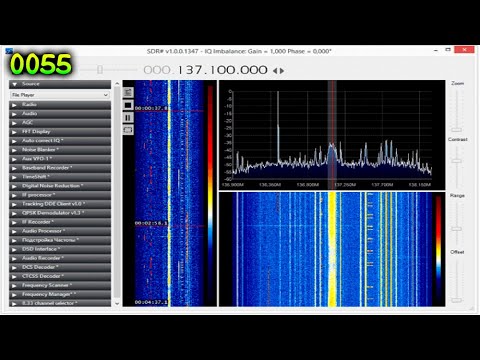Image resolution: width=480 pixels, height=360 pixels.
Task: Expand the FFT Display panel
Action: click(x=60, y=132)
